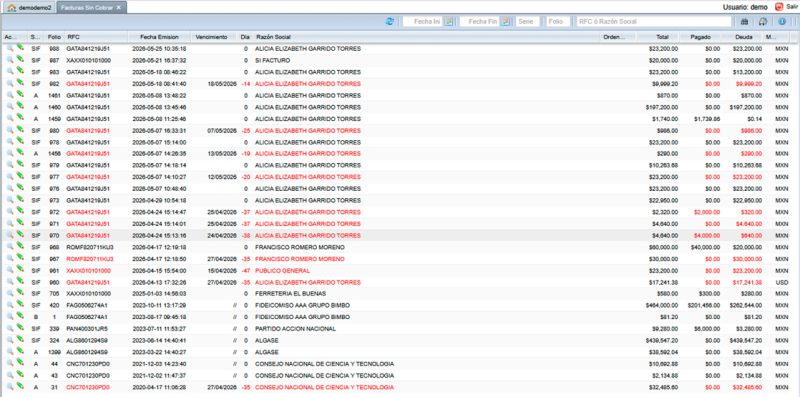Click the 2025-01-03 14:56:03 emission date
Image resolution: width=800 pixels, height=397 pixels.
tap(159, 294)
